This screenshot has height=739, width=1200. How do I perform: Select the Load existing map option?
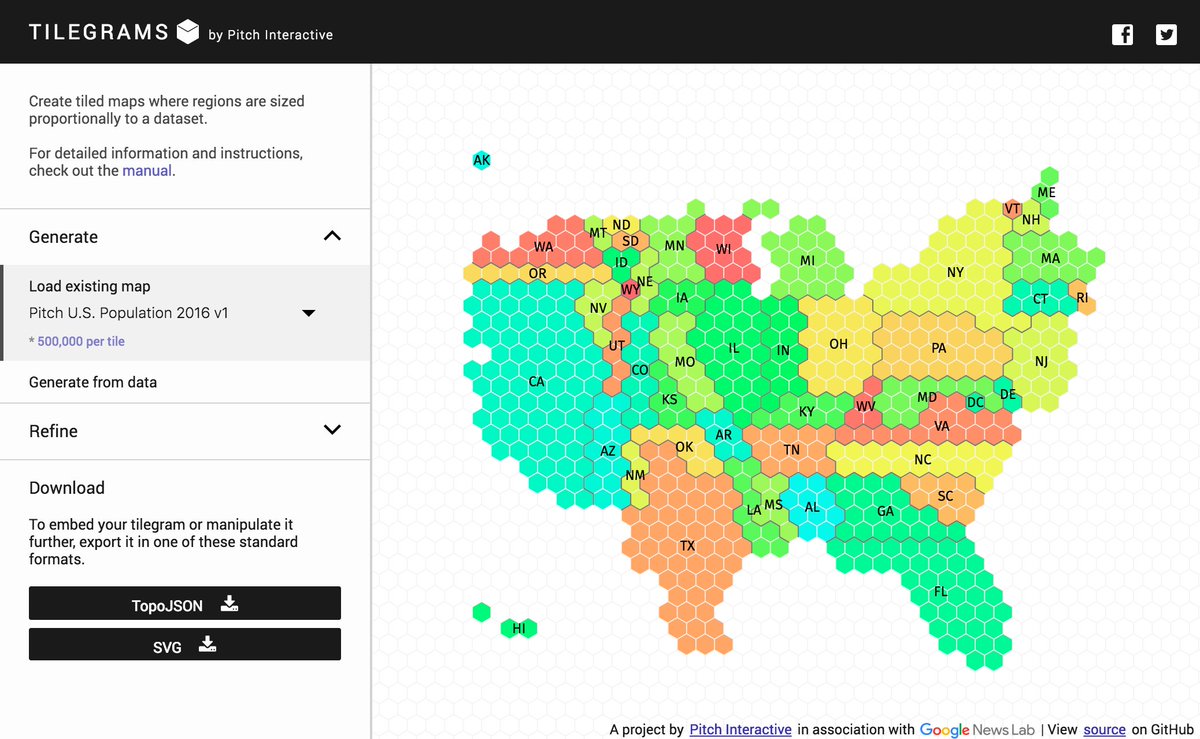click(90, 286)
